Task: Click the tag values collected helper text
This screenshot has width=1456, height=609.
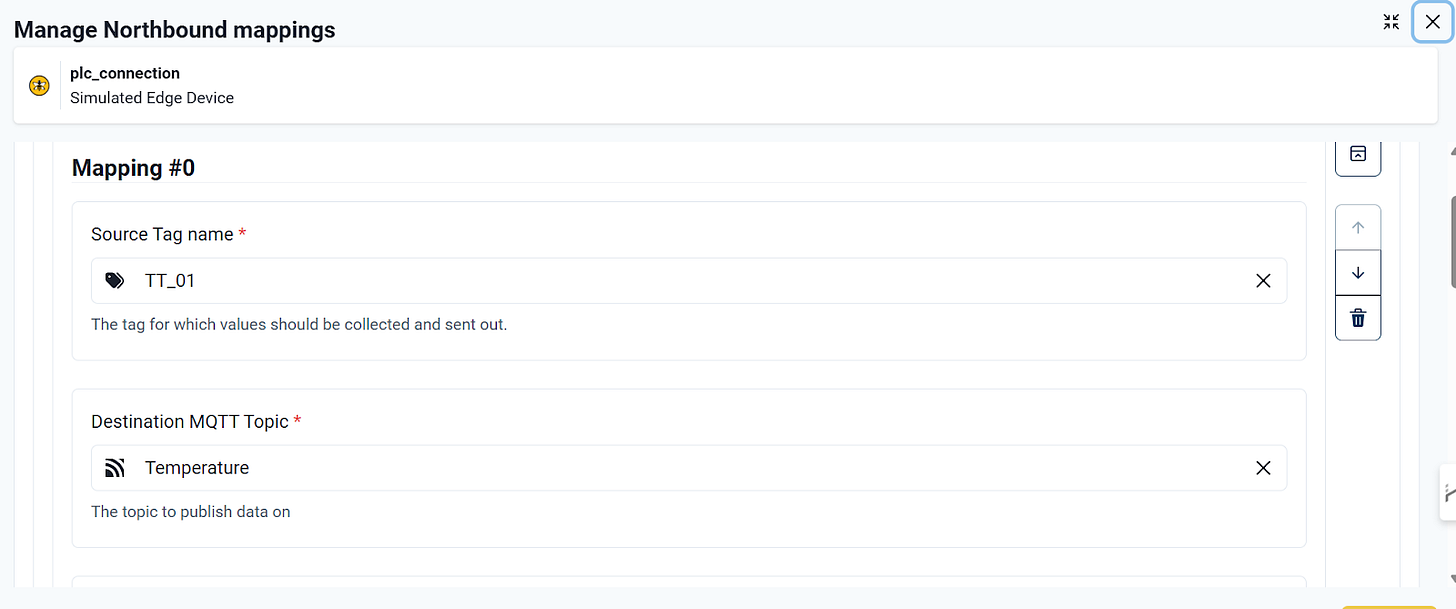Action: pyautogui.click(x=299, y=325)
